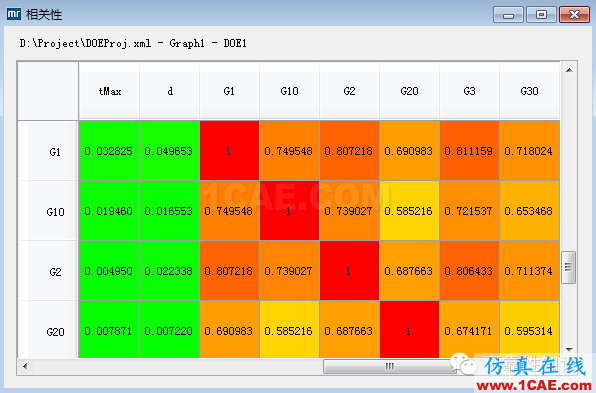Click the horizontal scrollbar thumb
The width and height of the screenshot is (596, 393).
(x=390, y=366)
